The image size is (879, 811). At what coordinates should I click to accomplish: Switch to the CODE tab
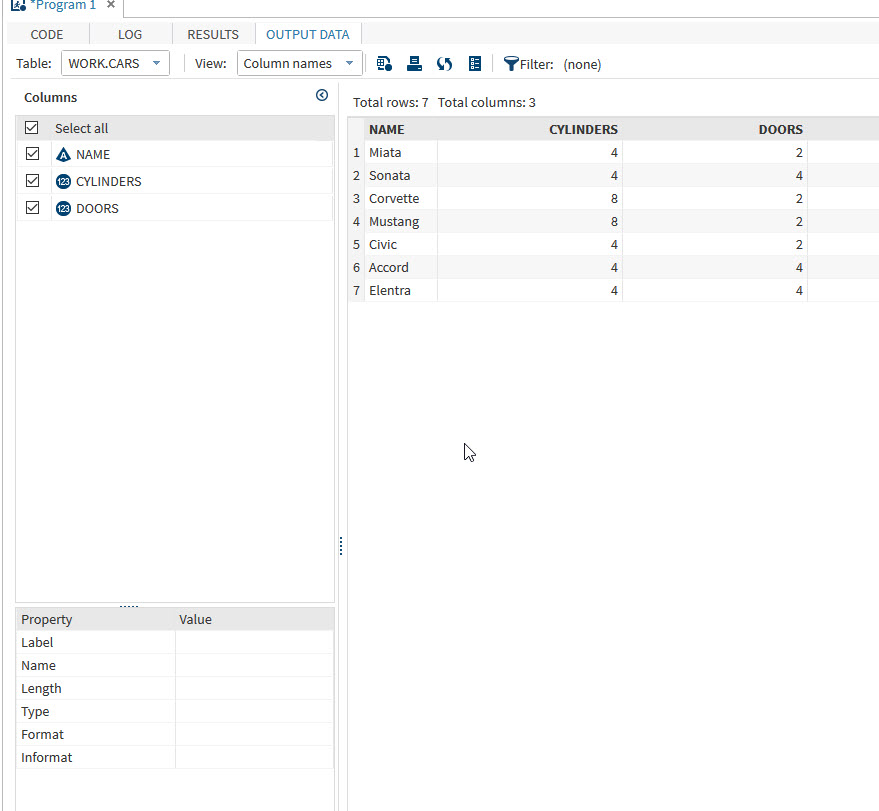point(46,33)
